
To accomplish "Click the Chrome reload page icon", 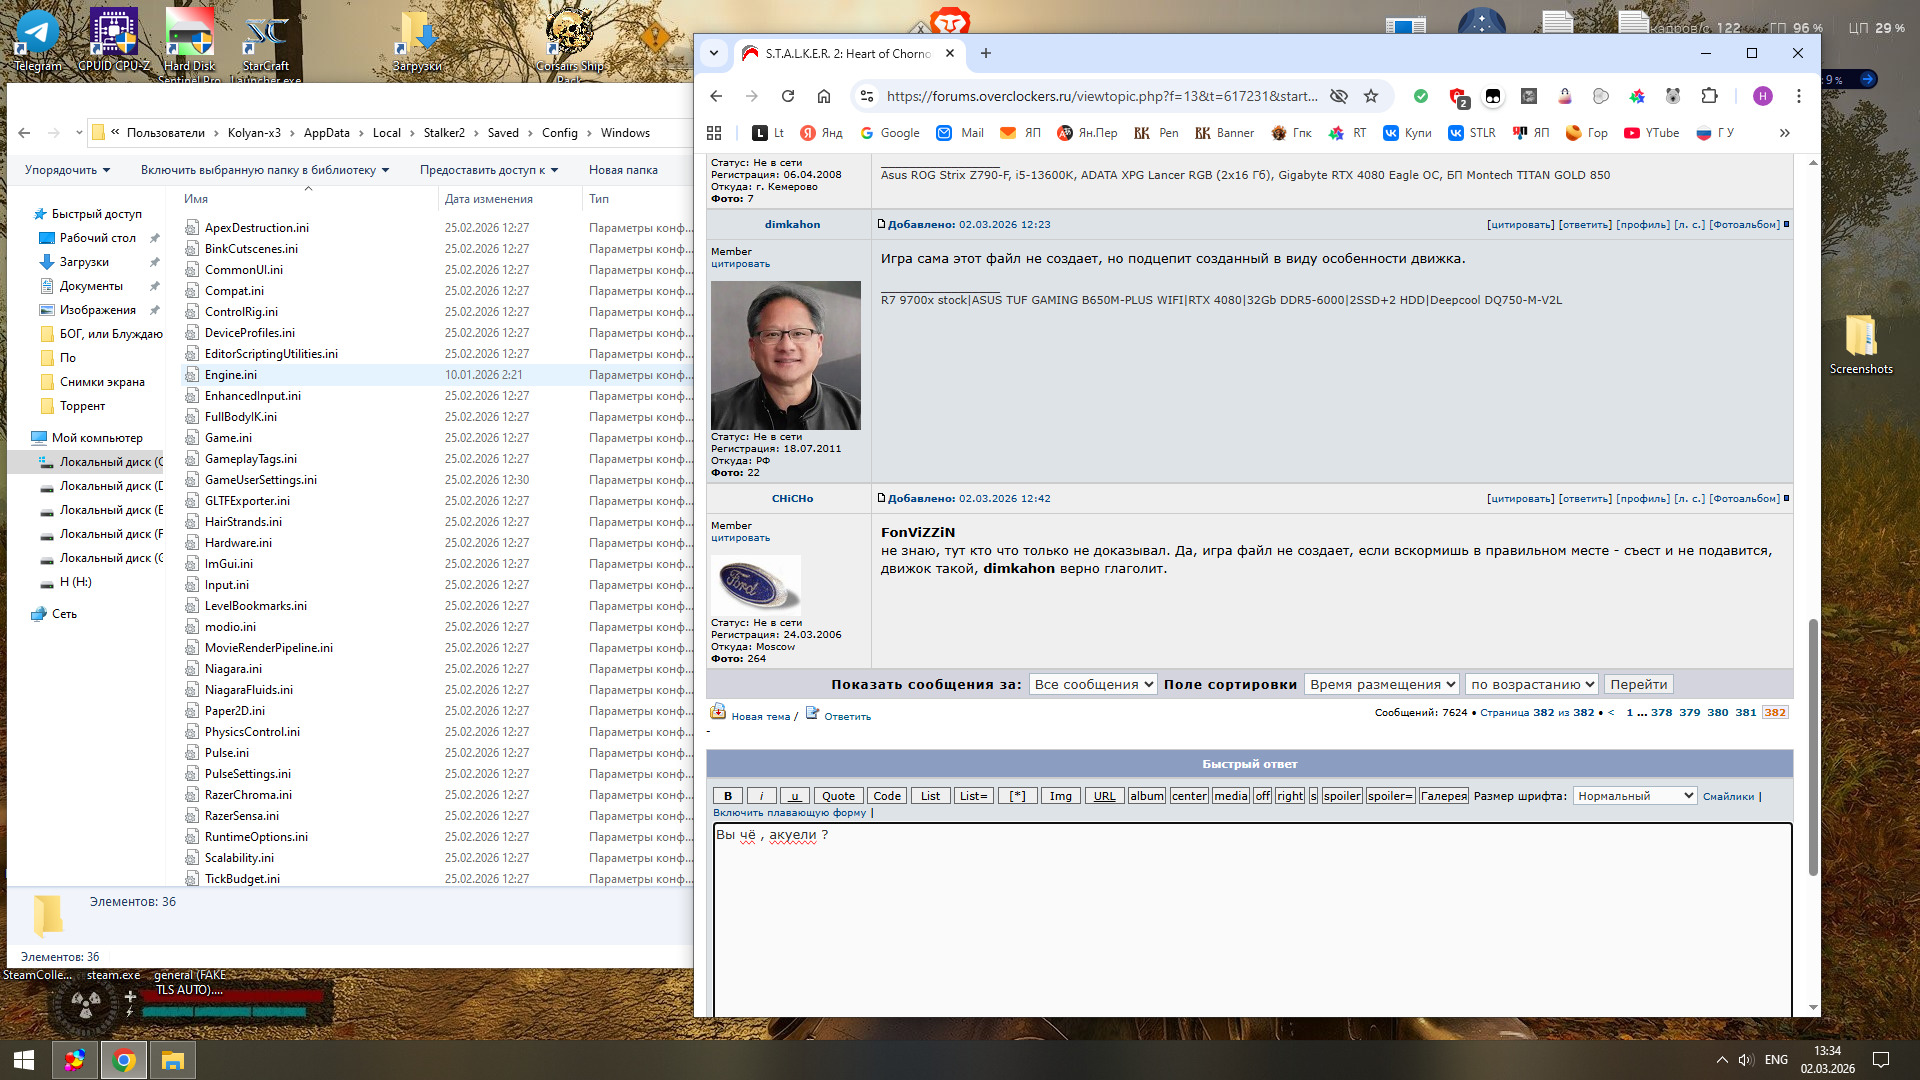I will [788, 96].
